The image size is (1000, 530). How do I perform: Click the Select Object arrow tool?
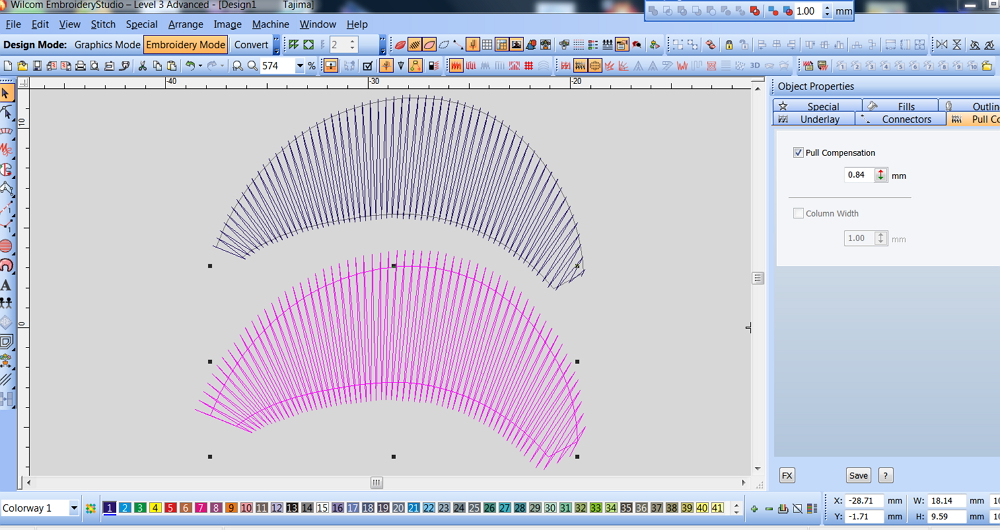pyautogui.click(x=6, y=93)
